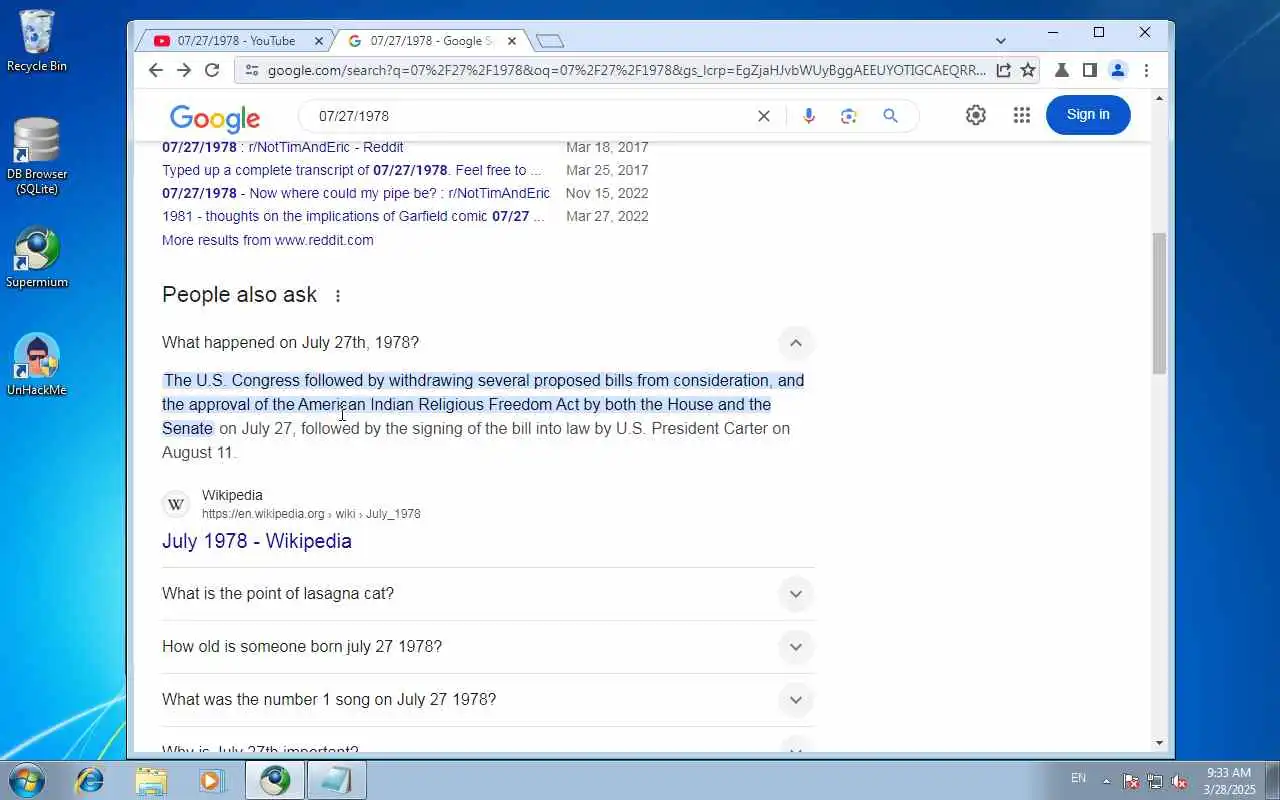This screenshot has height=800, width=1280.
Task: Open a new tab
Action: click(x=550, y=41)
